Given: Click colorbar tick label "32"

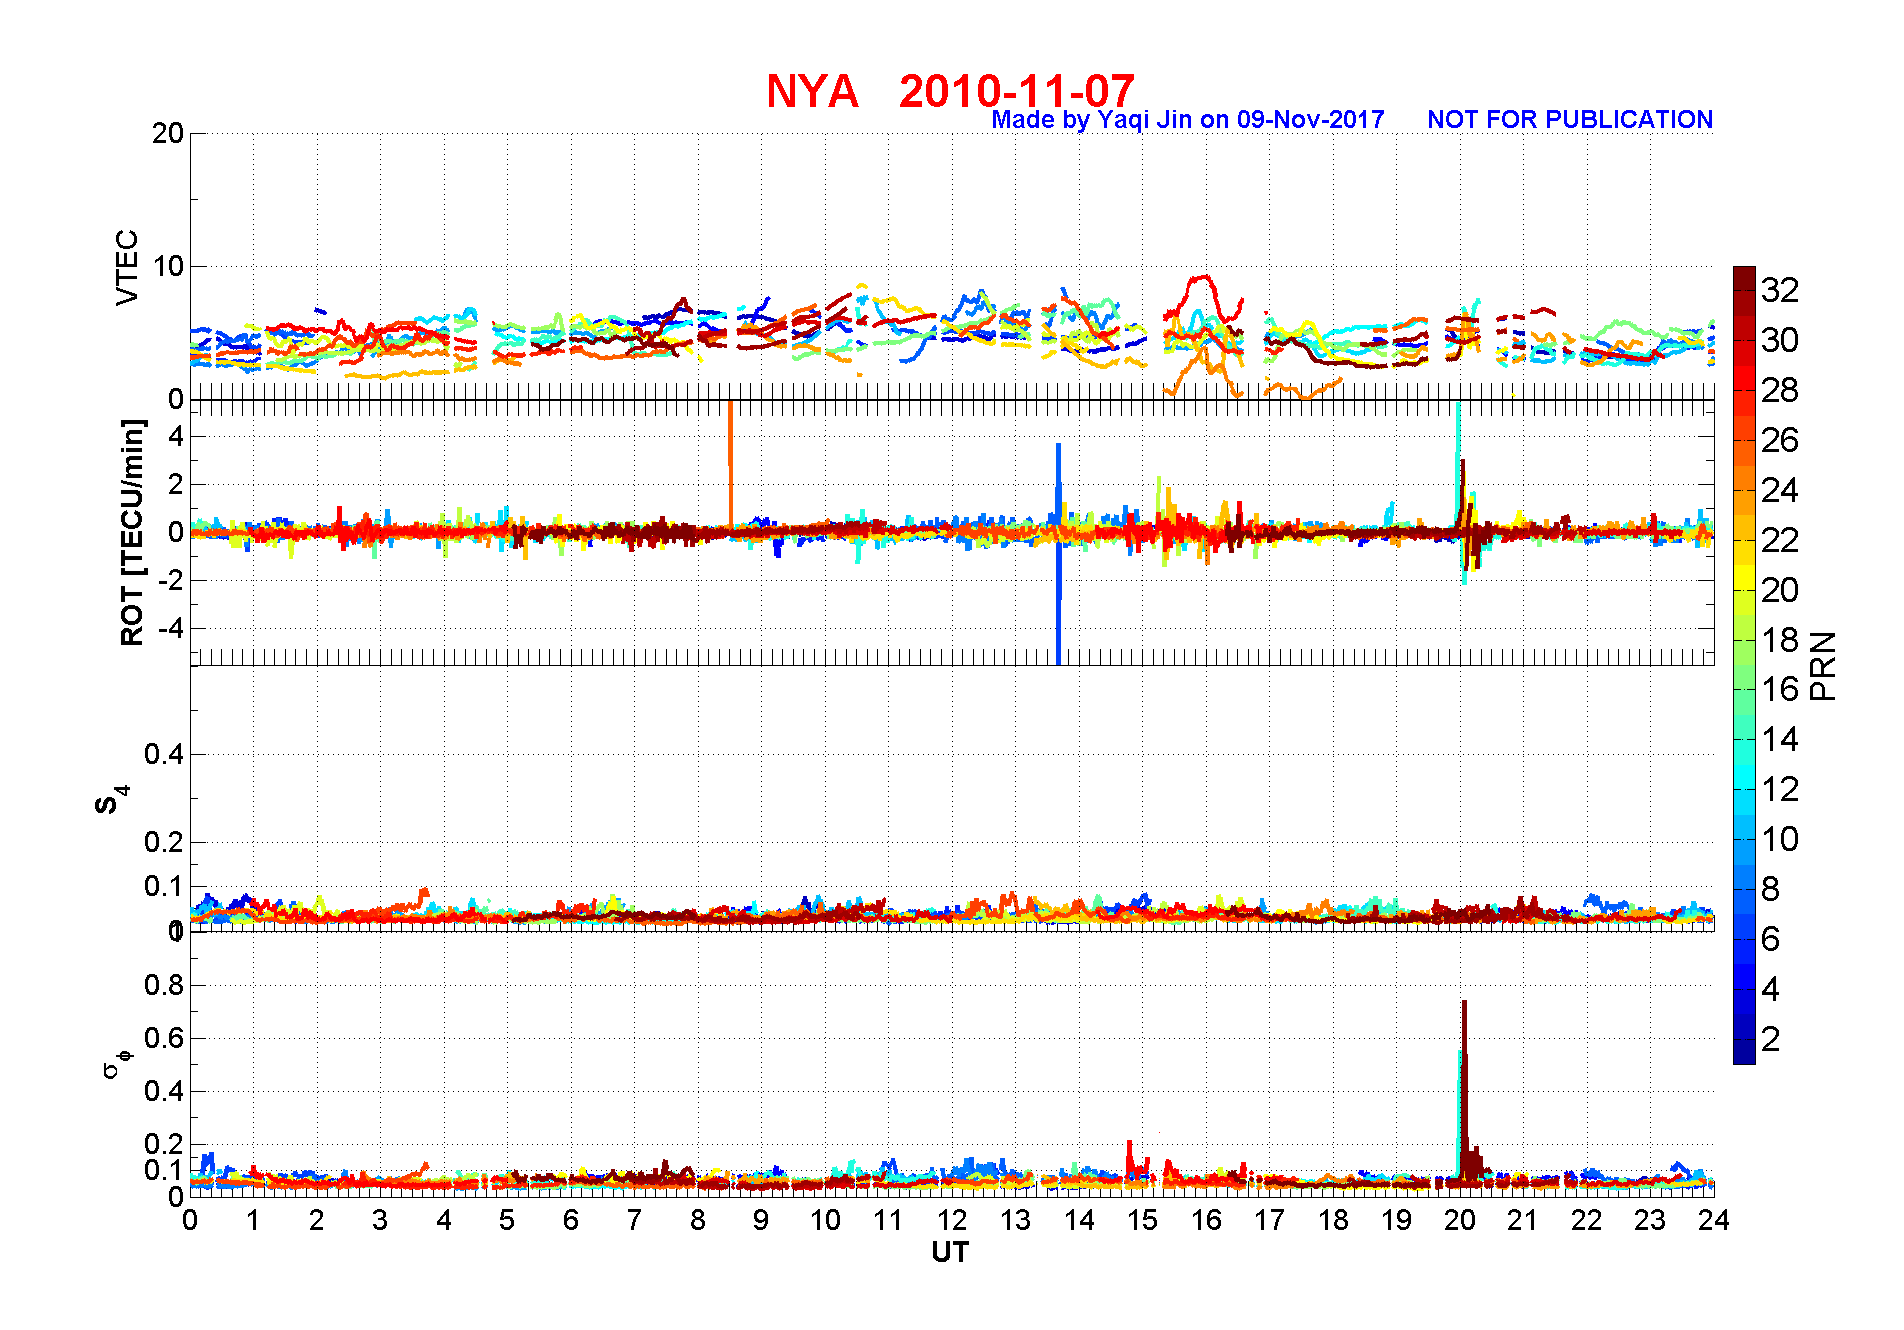Looking at the screenshot, I should point(1780,290).
